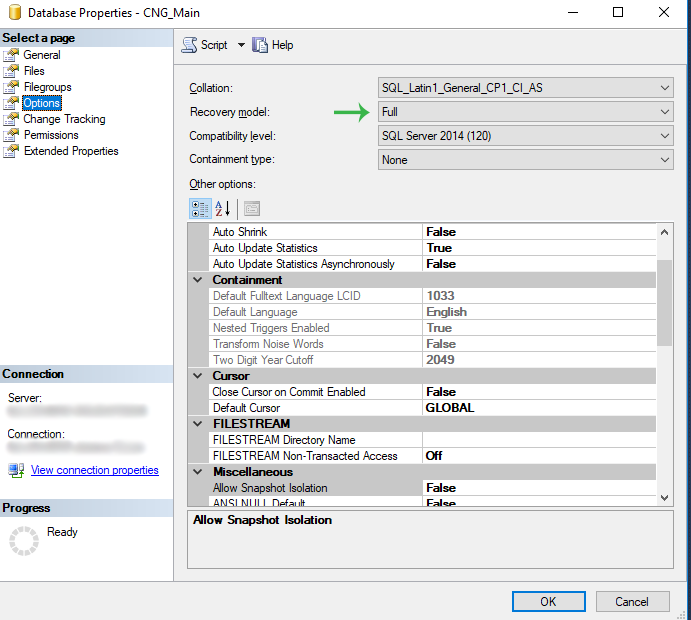691x620 pixels.
Task: Open the Recovery model dropdown
Action: point(525,112)
